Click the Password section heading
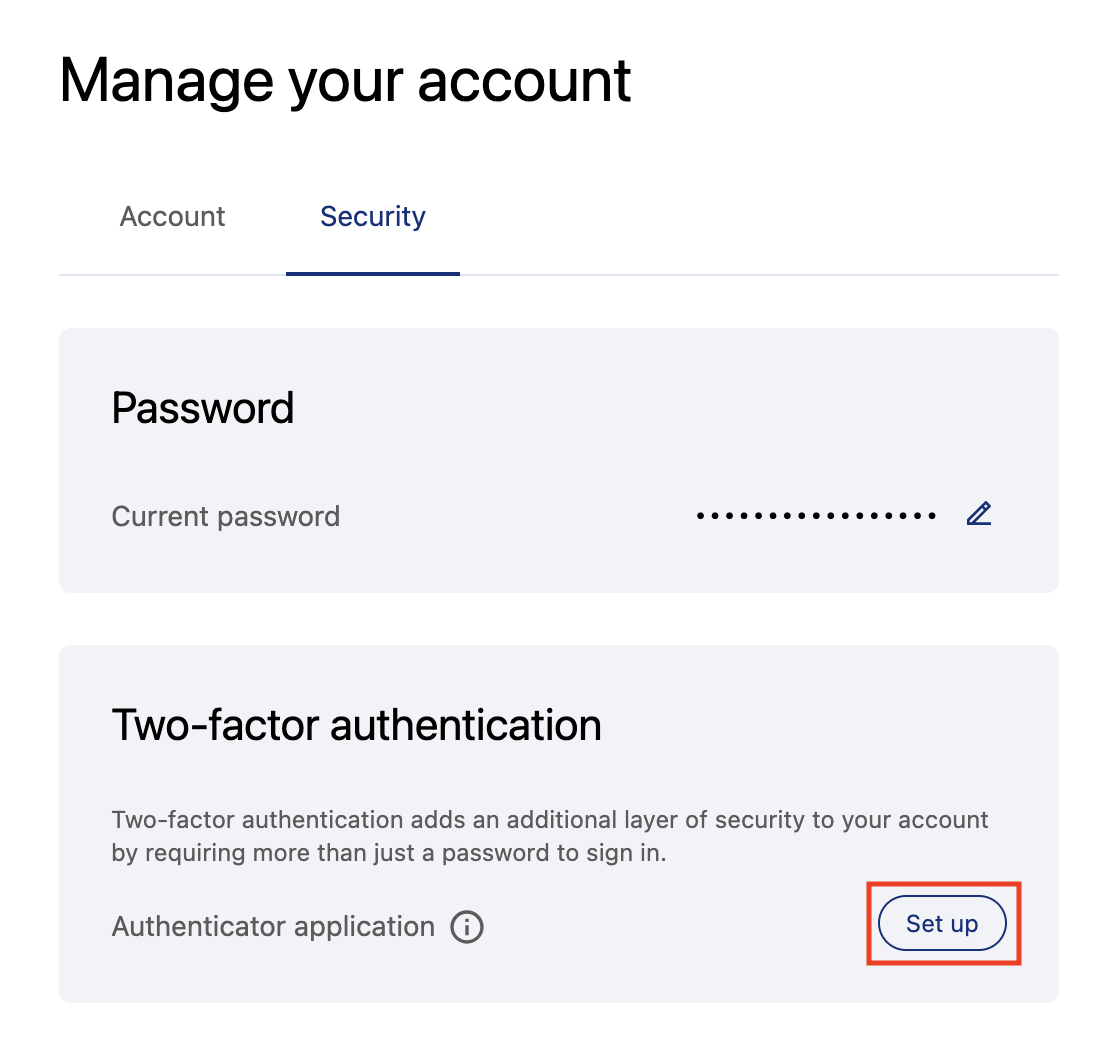Screen dimensions: 1114x1054 pos(203,408)
